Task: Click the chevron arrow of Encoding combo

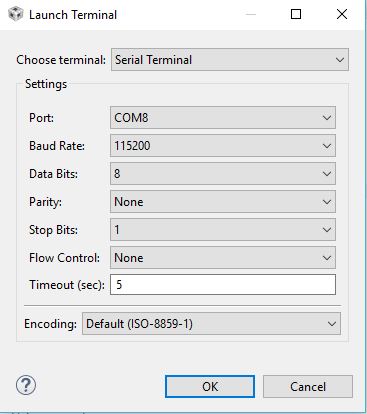Action: (x=332, y=324)
